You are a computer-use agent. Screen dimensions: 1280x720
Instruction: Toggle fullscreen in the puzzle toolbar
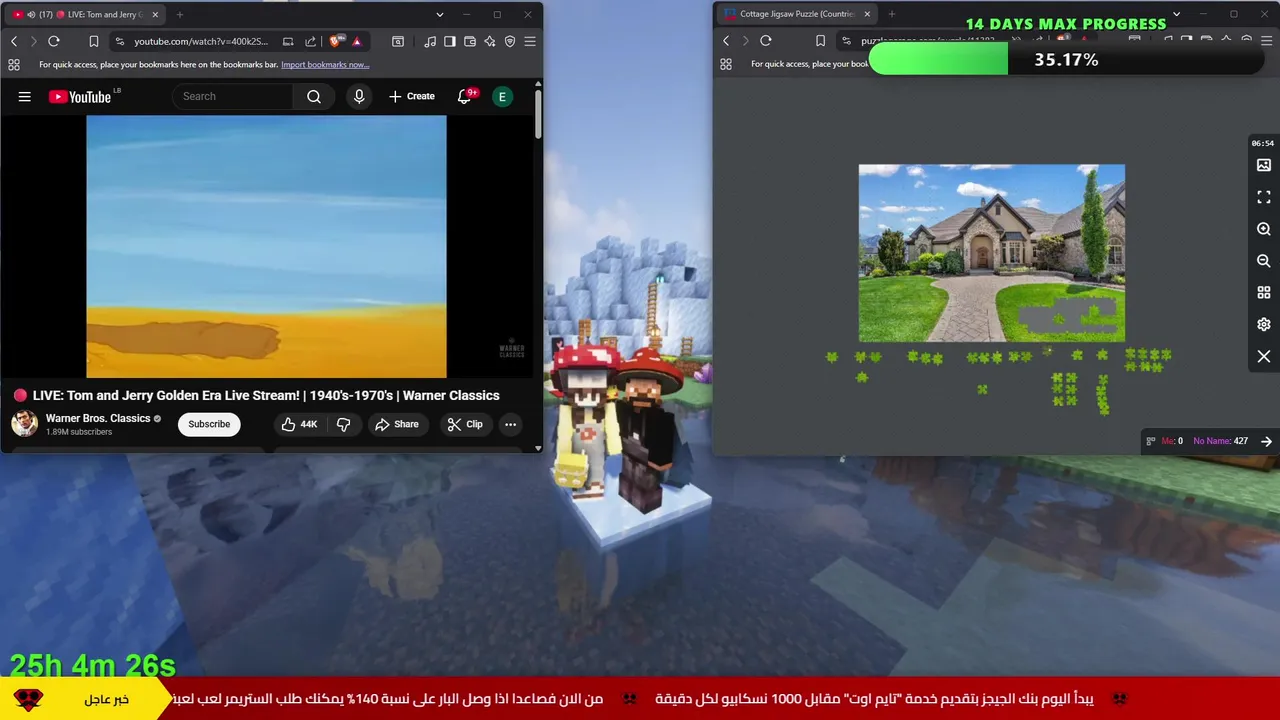point(1264,197)
